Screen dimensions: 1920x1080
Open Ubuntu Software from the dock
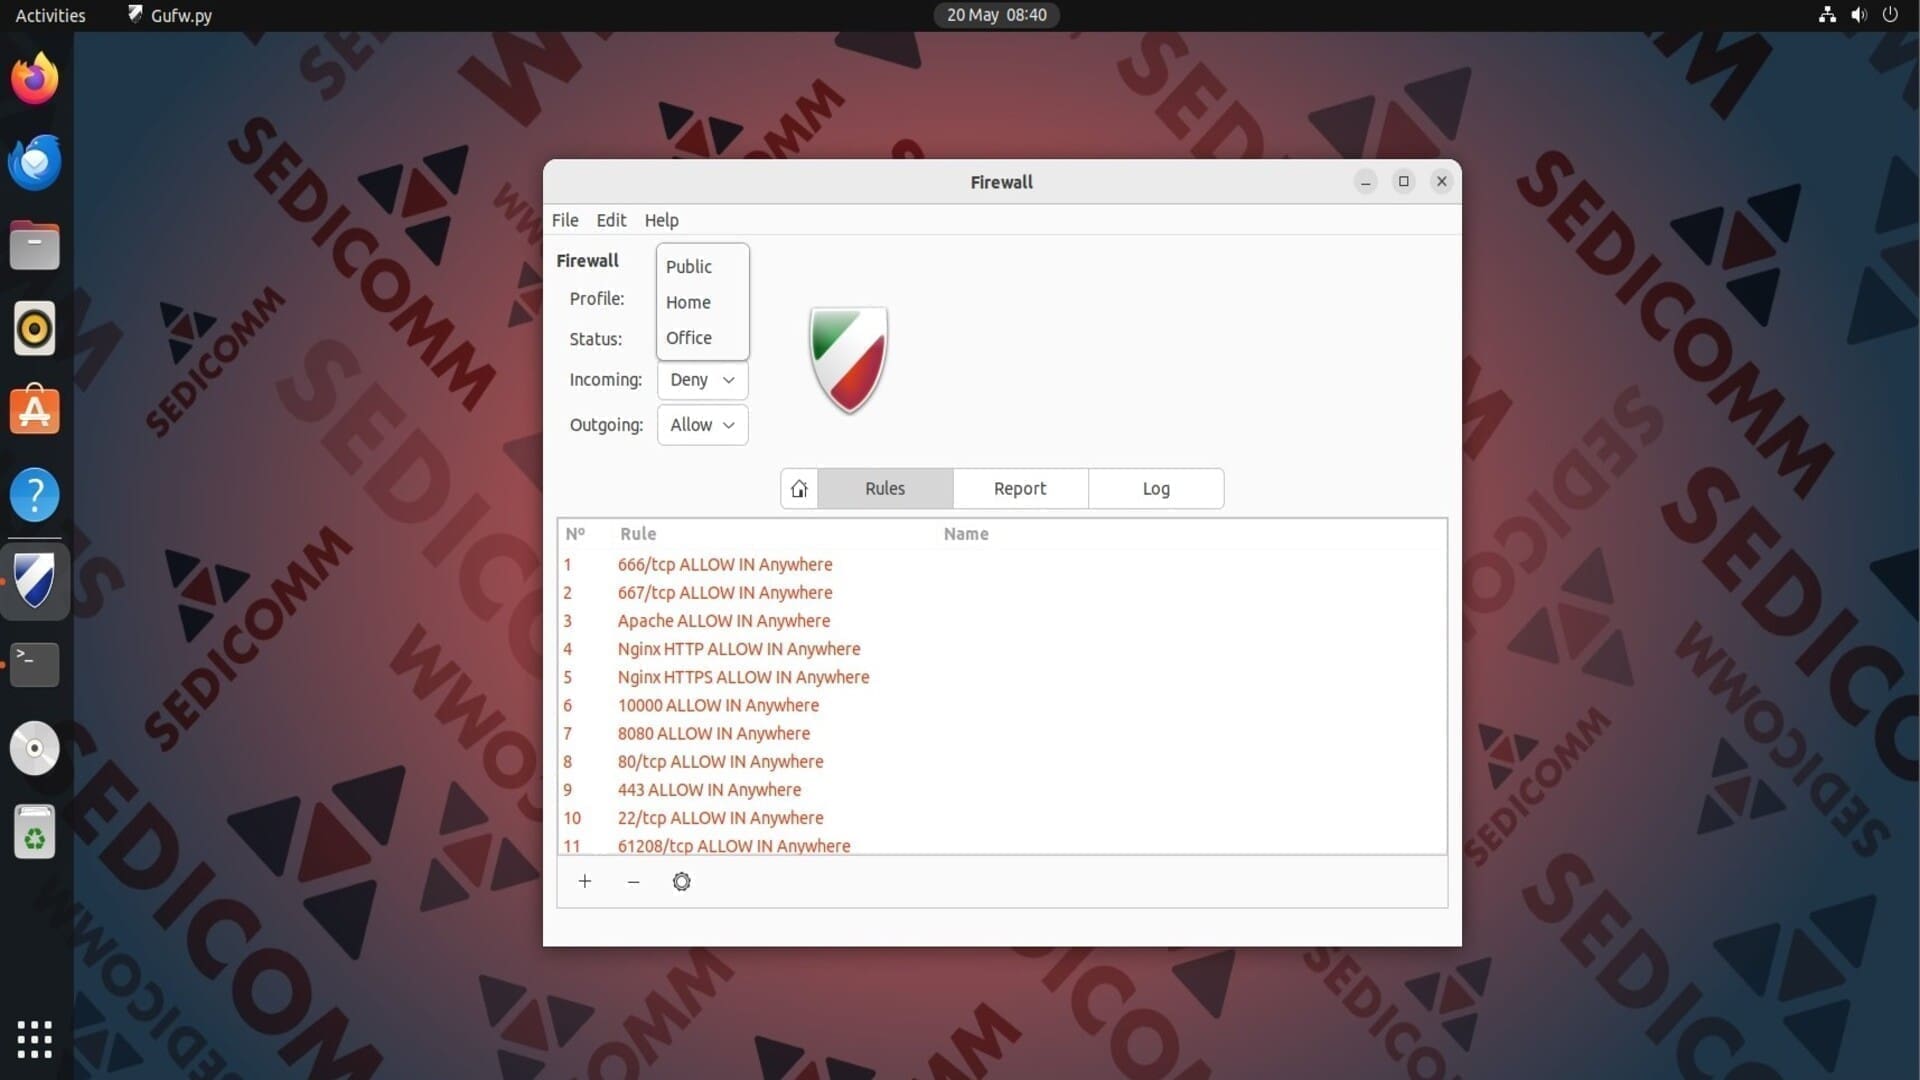pos(35,411)
